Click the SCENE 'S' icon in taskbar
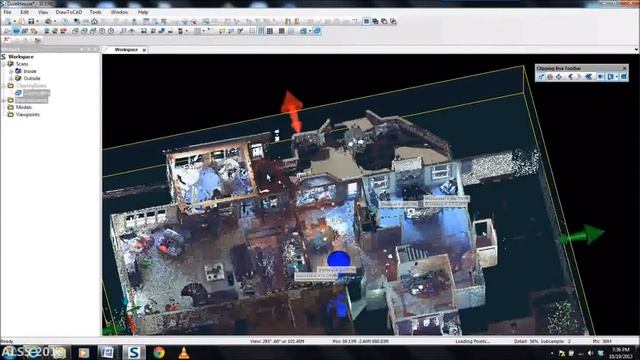The height and width of the screenshot is (360, 640). [x=133, y=352]
